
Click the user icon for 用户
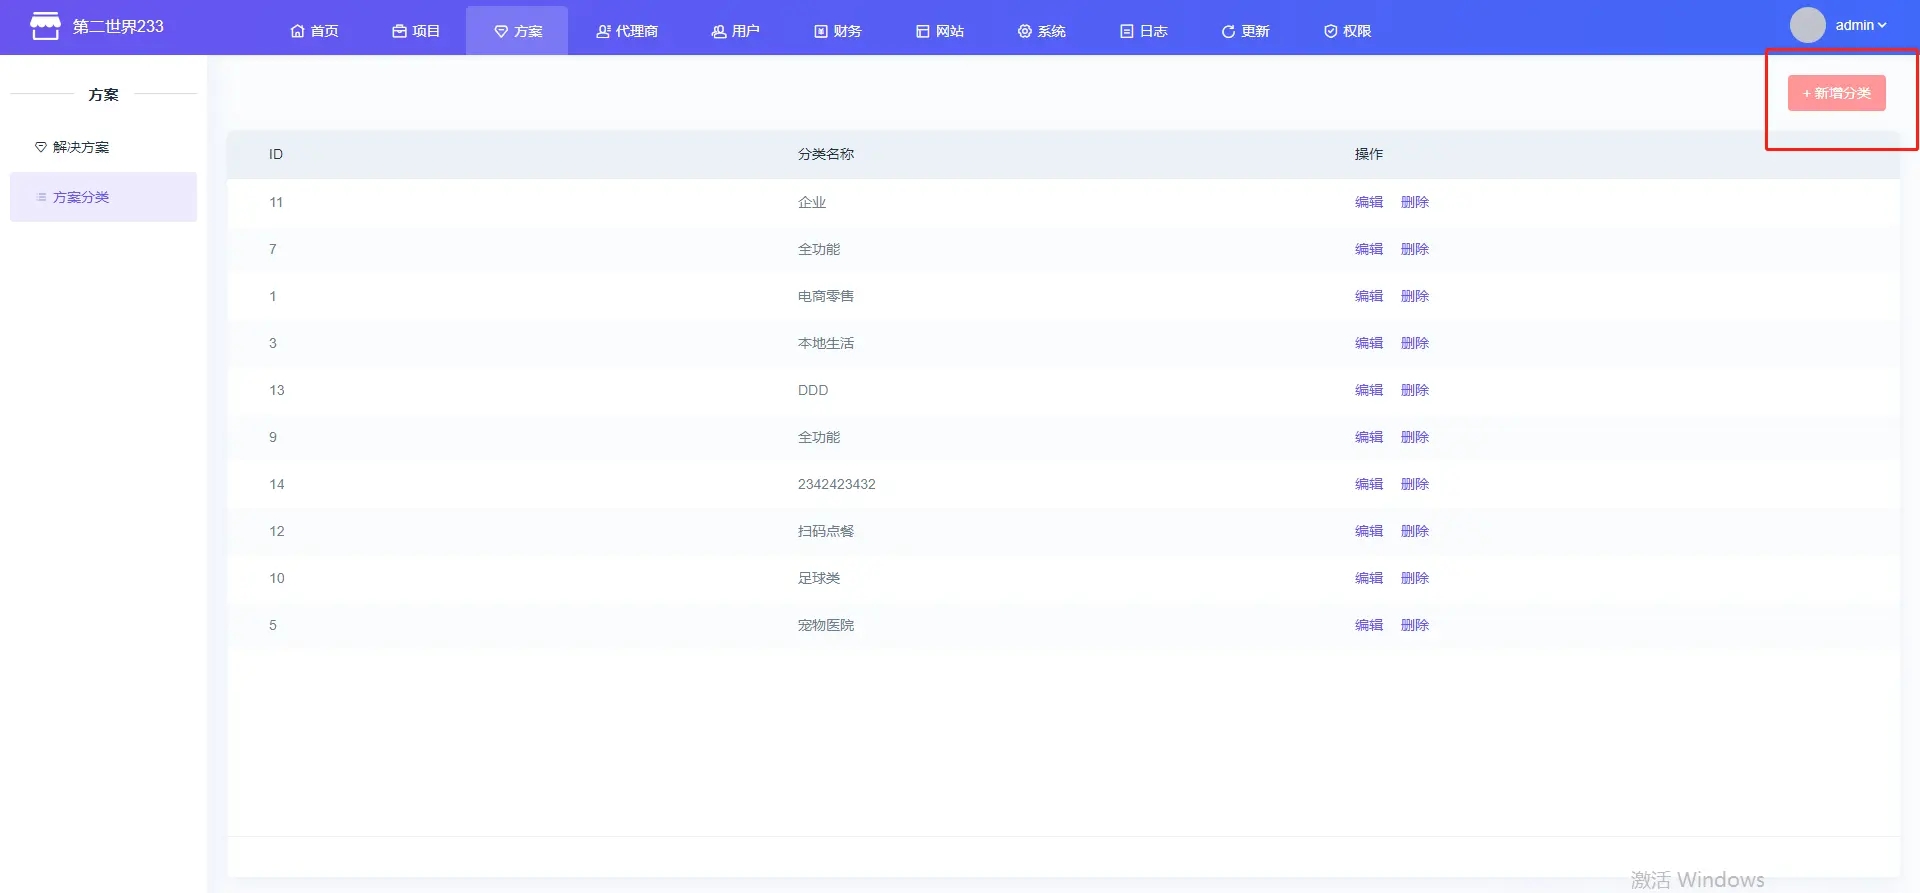[718, 31]
